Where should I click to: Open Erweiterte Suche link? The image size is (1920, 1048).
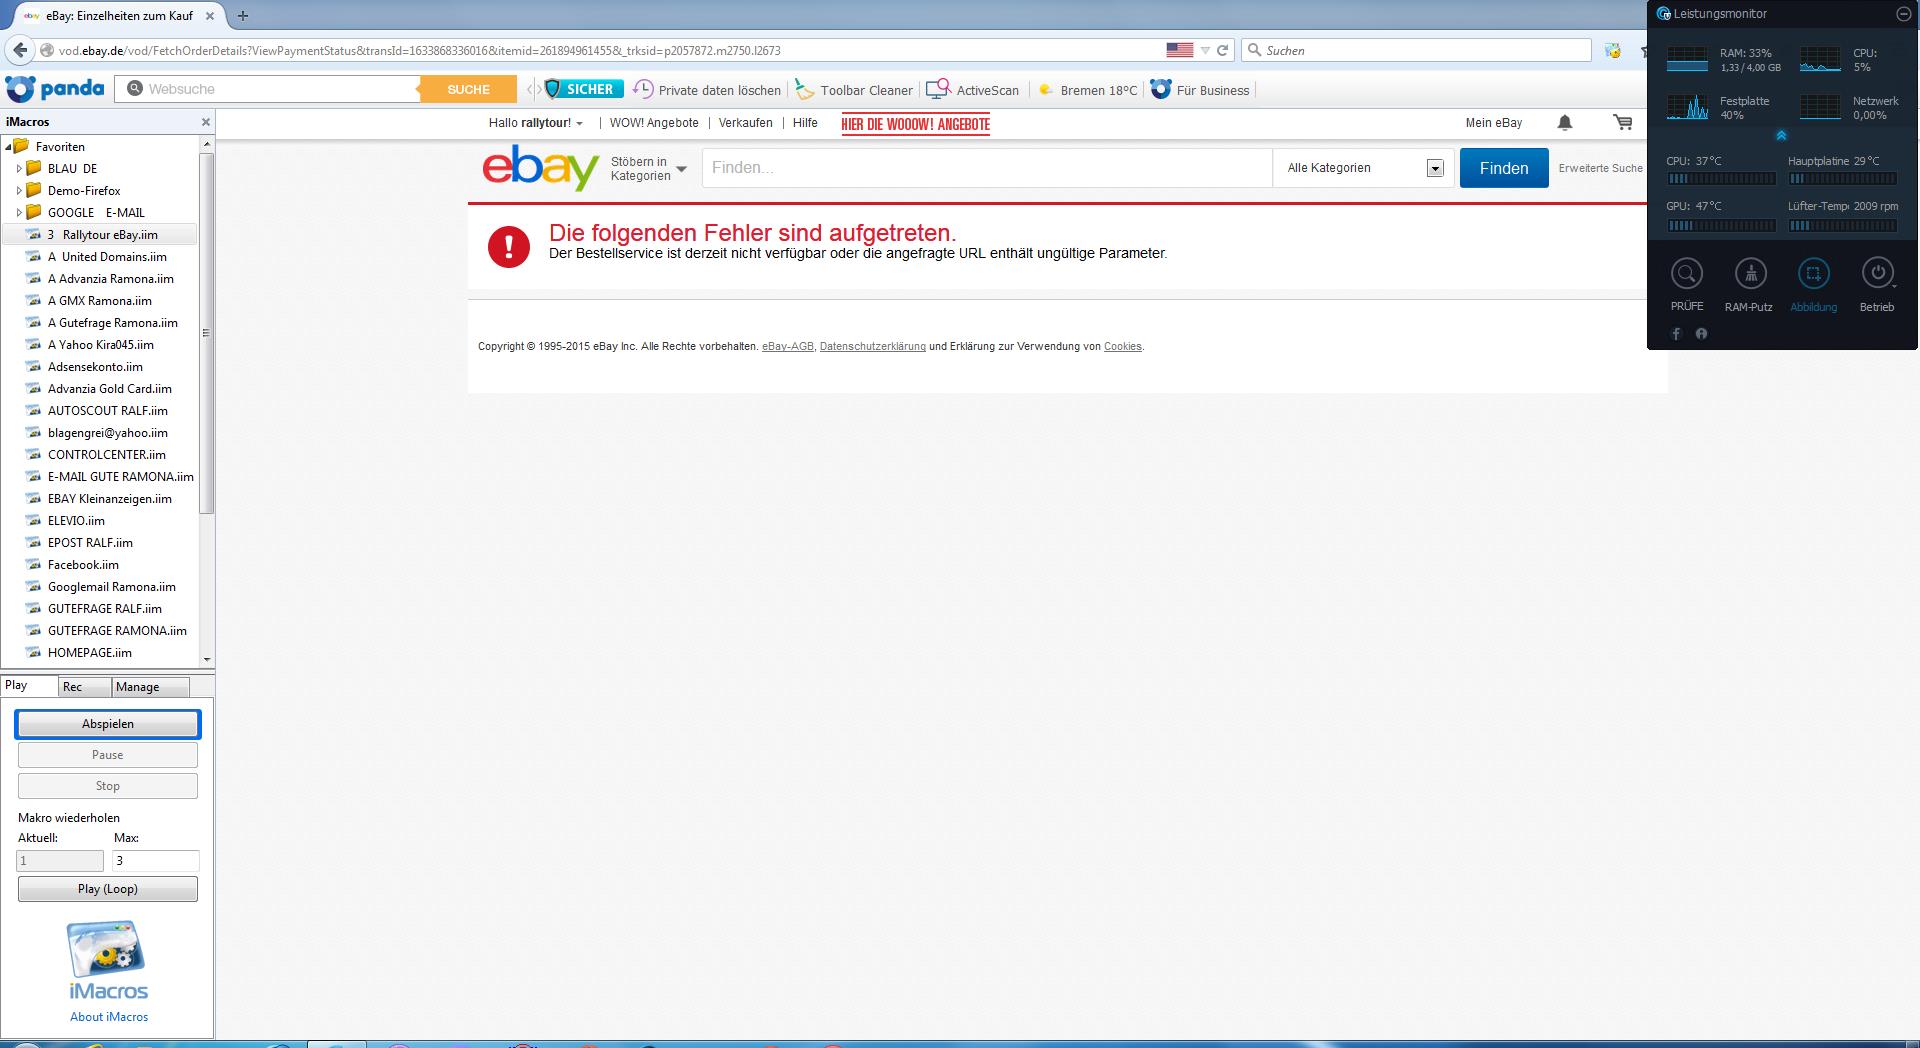coord(1600,168)
